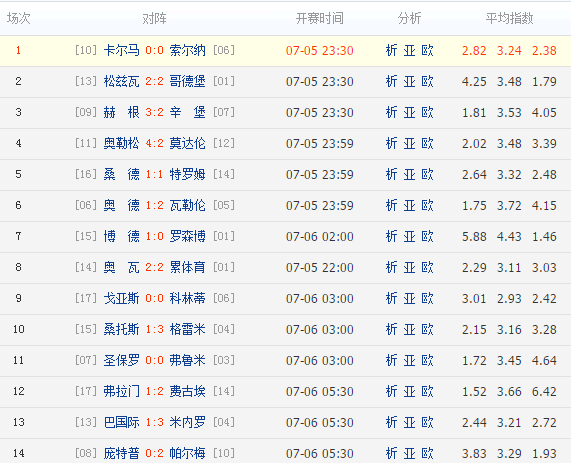Open 欧 European odds for match 3
The image size is (571, 463).
coord(428,112)
